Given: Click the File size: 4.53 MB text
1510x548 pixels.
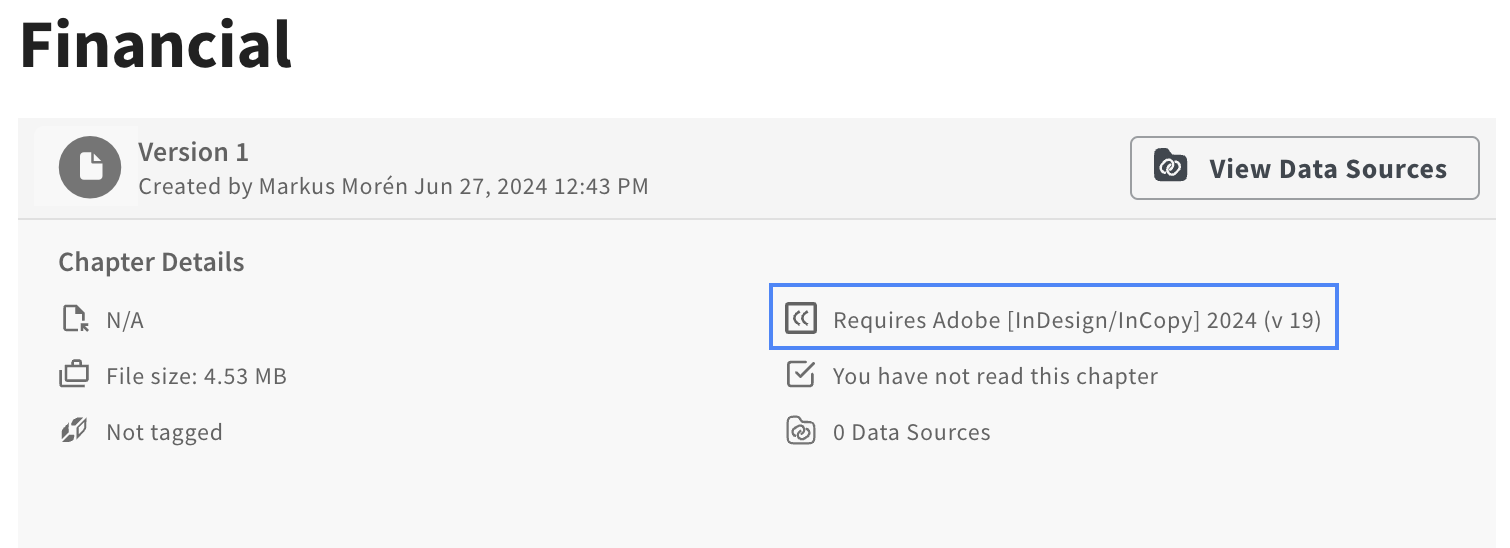Looking at the screenshot, I should [x=196, y=377].
